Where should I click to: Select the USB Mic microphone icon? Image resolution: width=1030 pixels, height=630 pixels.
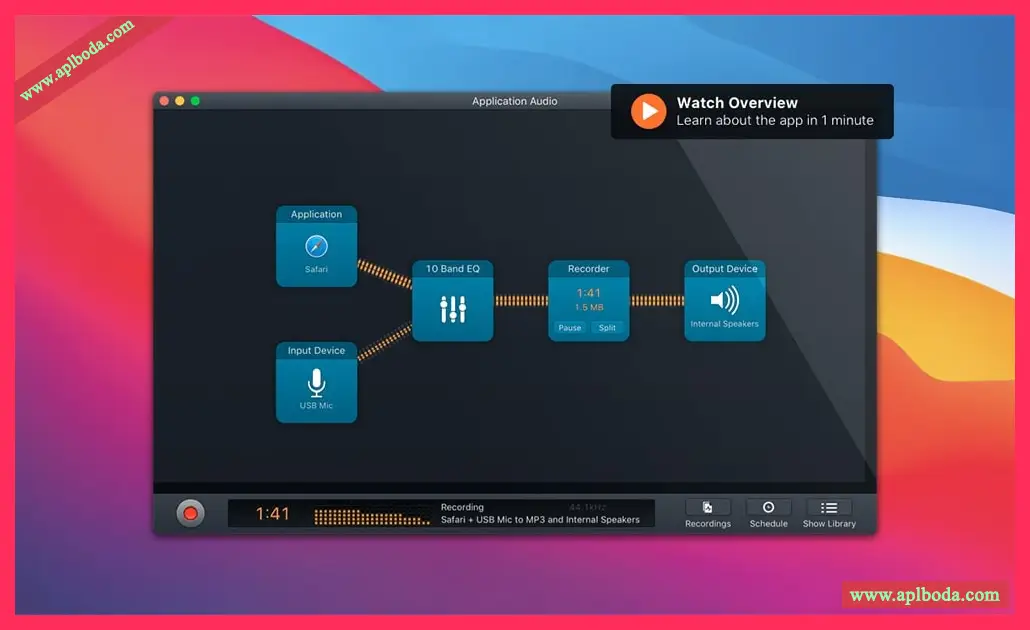coord(316,382)
